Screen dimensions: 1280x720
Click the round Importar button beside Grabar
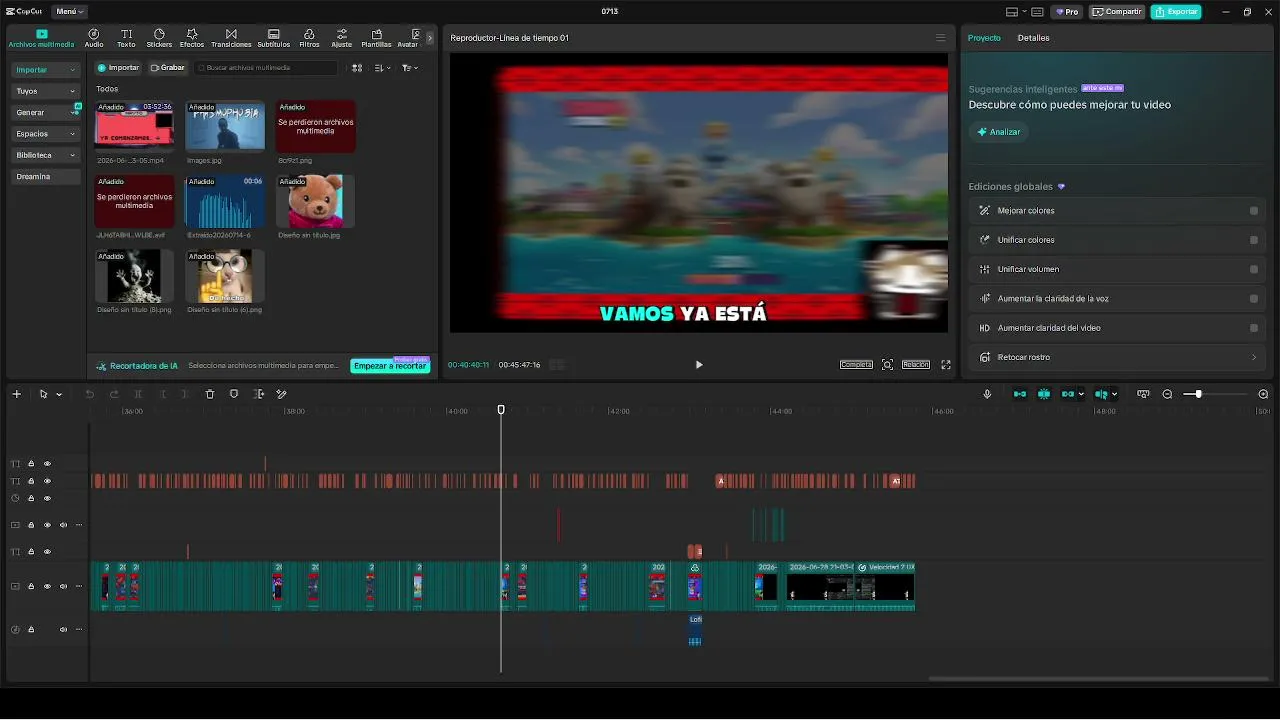[x=118, y=68]
